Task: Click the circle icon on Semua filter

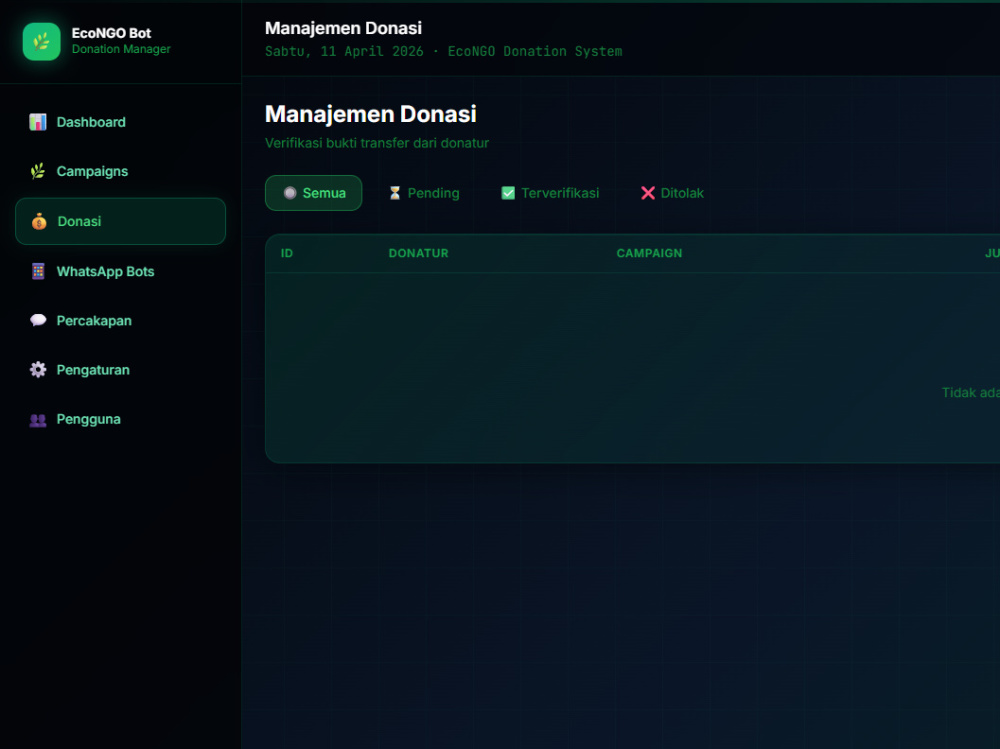Action: 290,193
